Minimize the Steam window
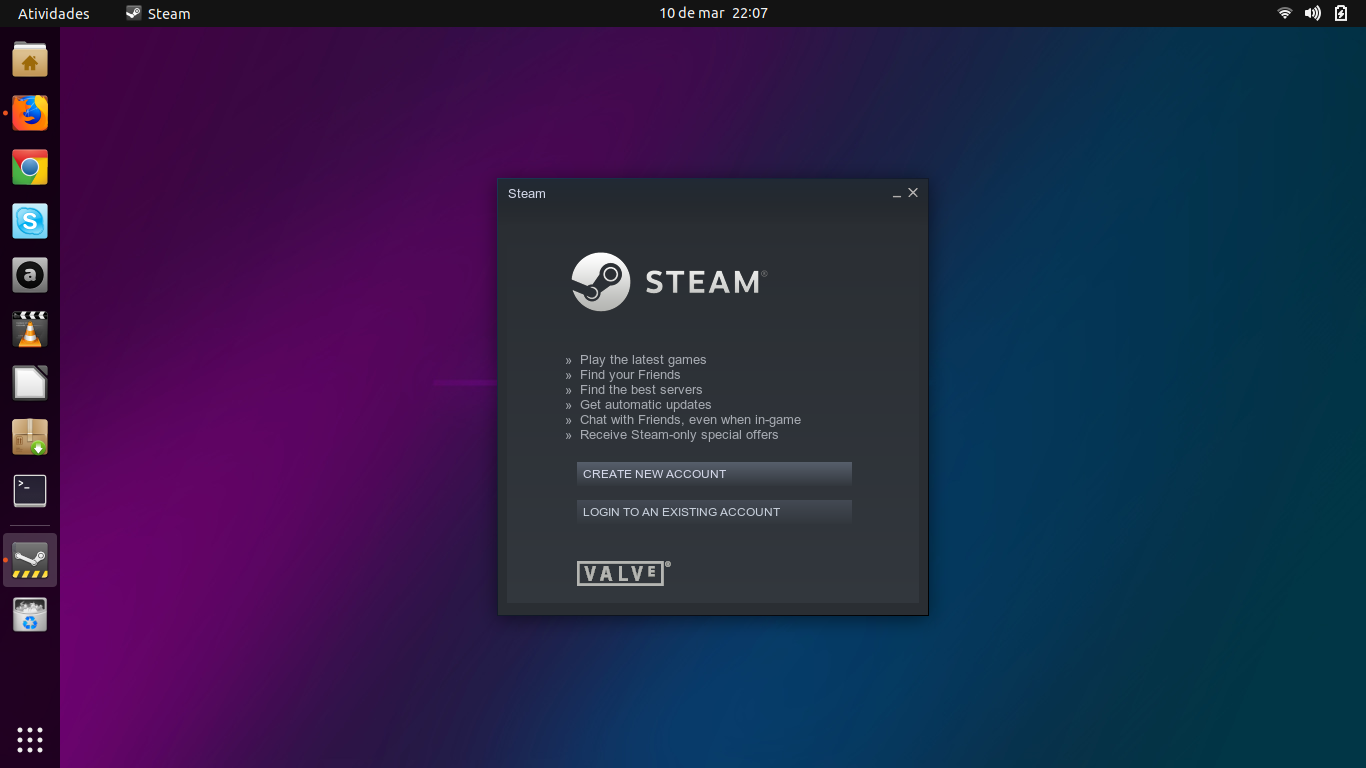This screenshot has height=768, width=1366. (x=897, y=194)
